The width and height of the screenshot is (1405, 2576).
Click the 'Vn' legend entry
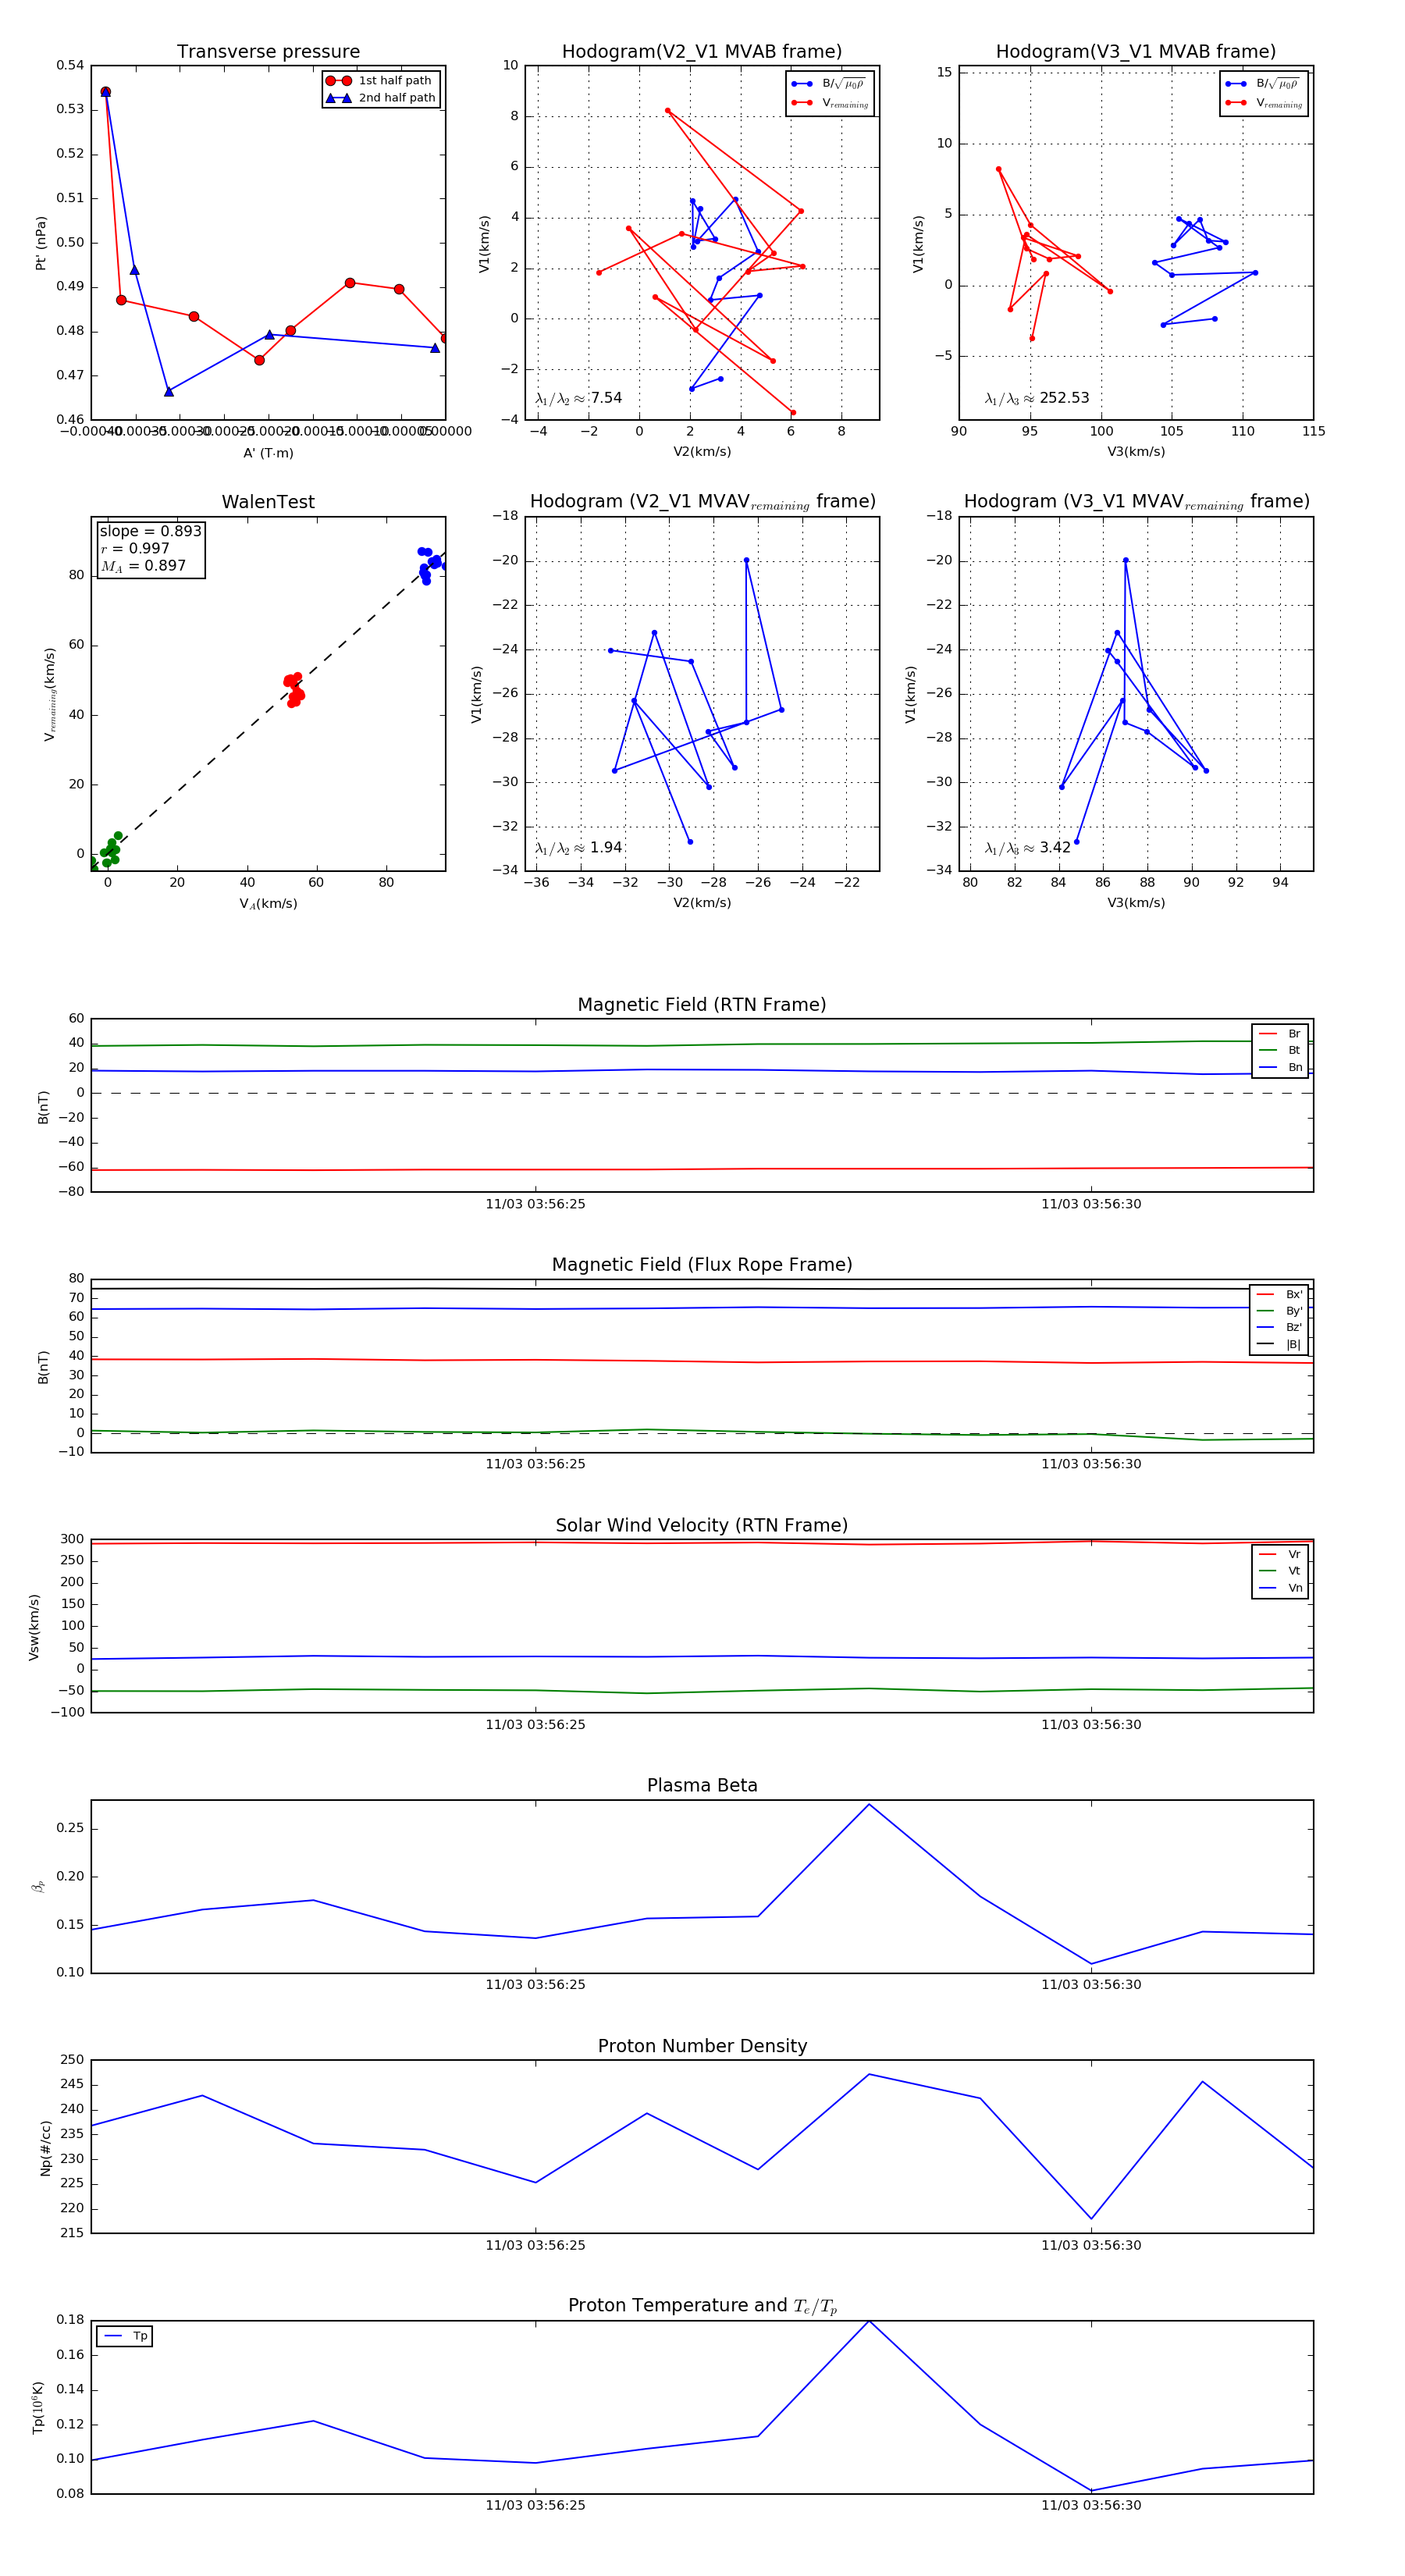coord(1281,1588)
